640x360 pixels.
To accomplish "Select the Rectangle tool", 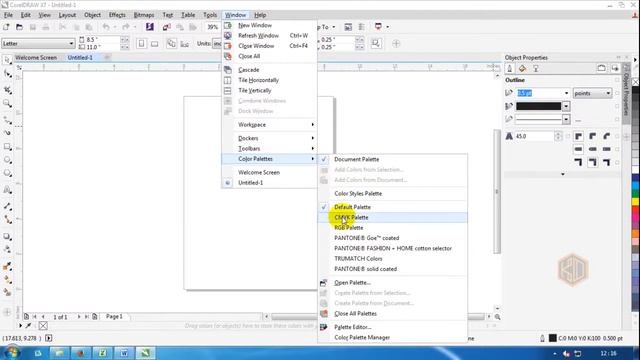I will pos(7,147).
